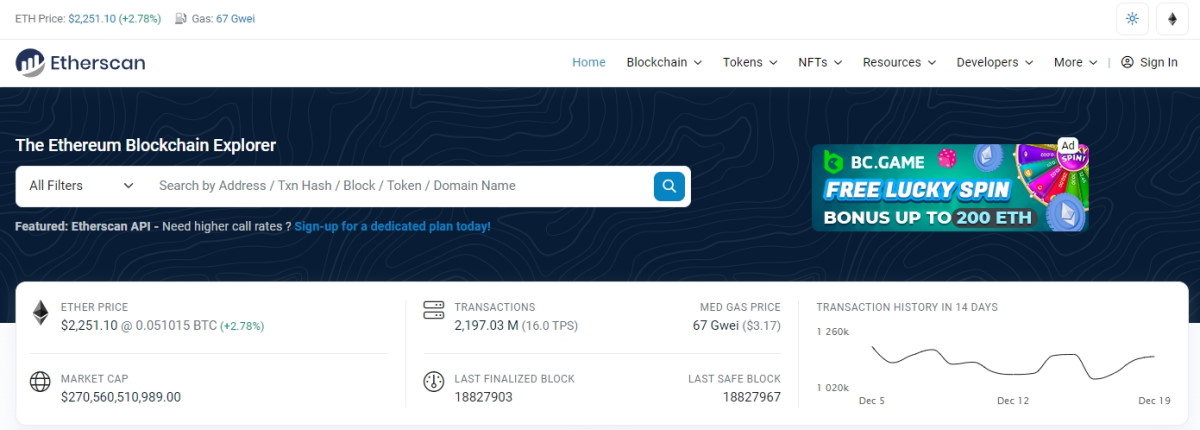Expand the Tokens menu
The image size is (1200, 430).
(749, 62)
